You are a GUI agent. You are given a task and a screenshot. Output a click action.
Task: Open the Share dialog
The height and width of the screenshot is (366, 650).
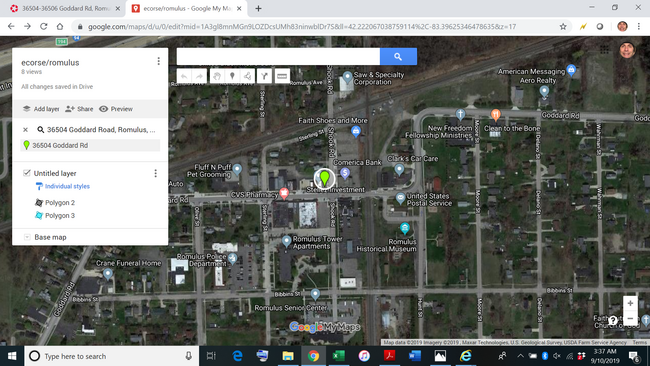pyautogui.click(x=79, y=109)
